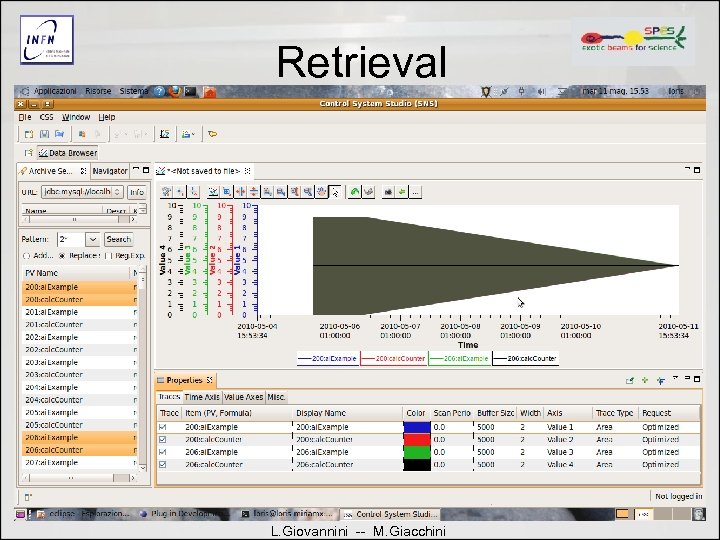Toggle trace checkbox for 200:calcCounter
The image size is (720, 540).
(163, 439)
